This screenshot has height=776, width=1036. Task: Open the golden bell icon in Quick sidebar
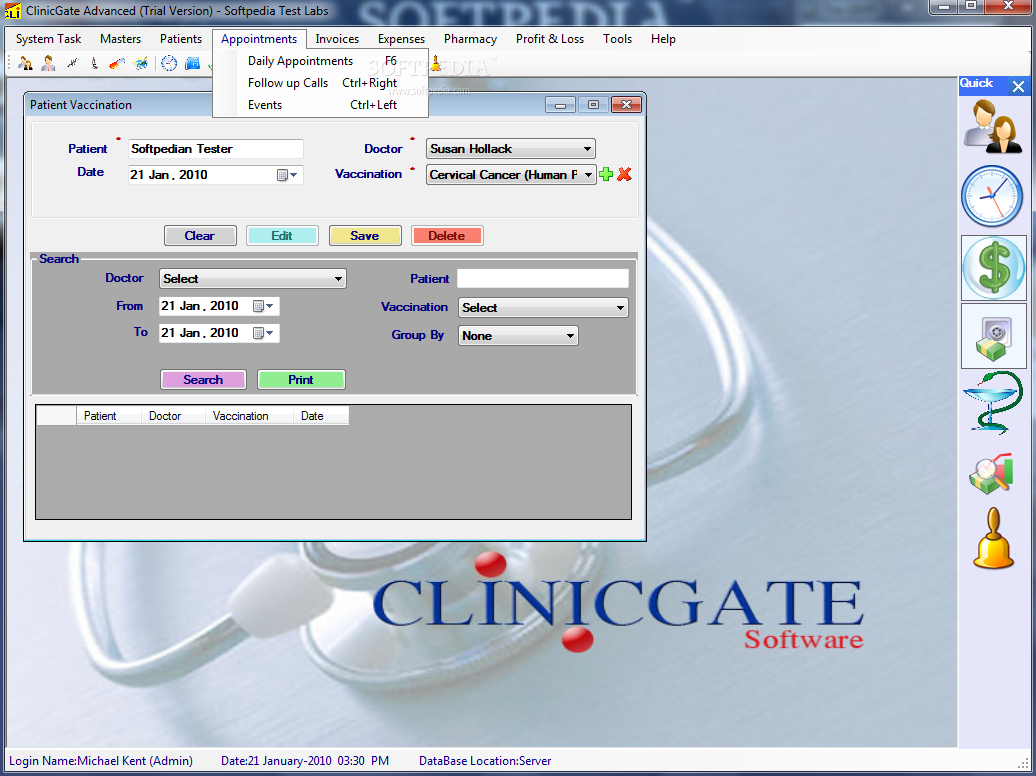click(x=993, y=539)
